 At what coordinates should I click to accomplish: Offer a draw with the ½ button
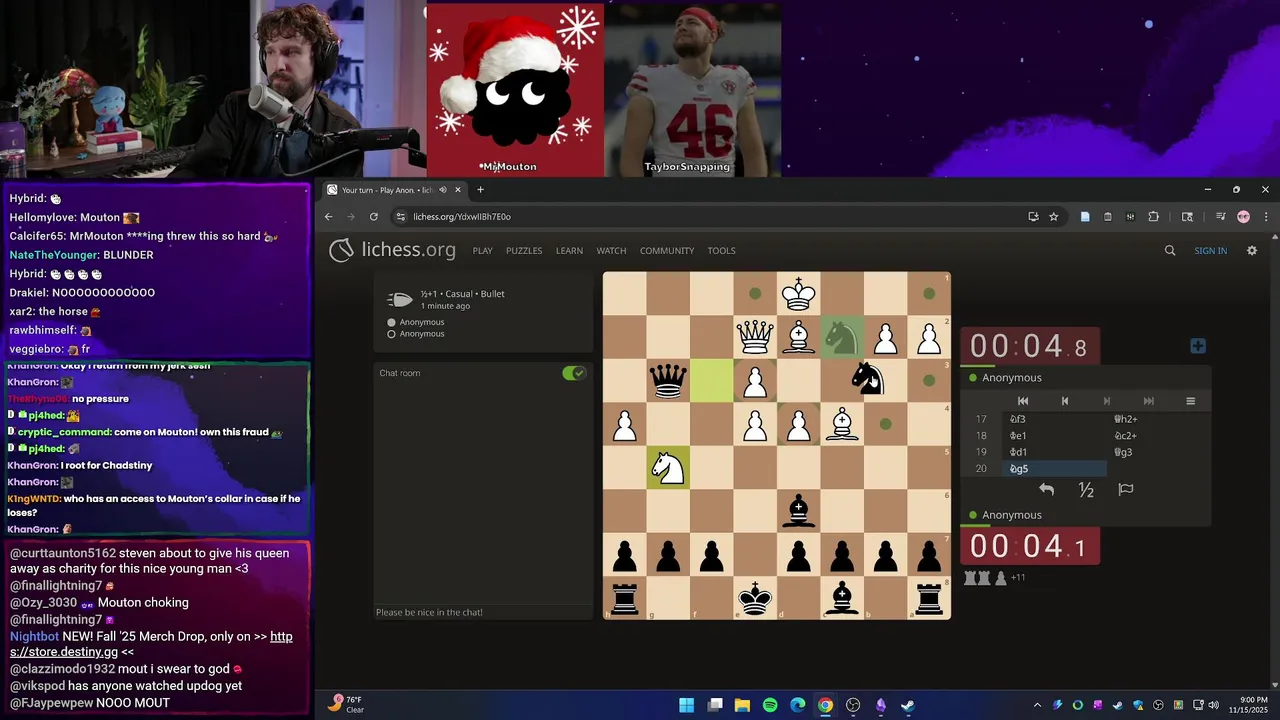click(1086, 489)
